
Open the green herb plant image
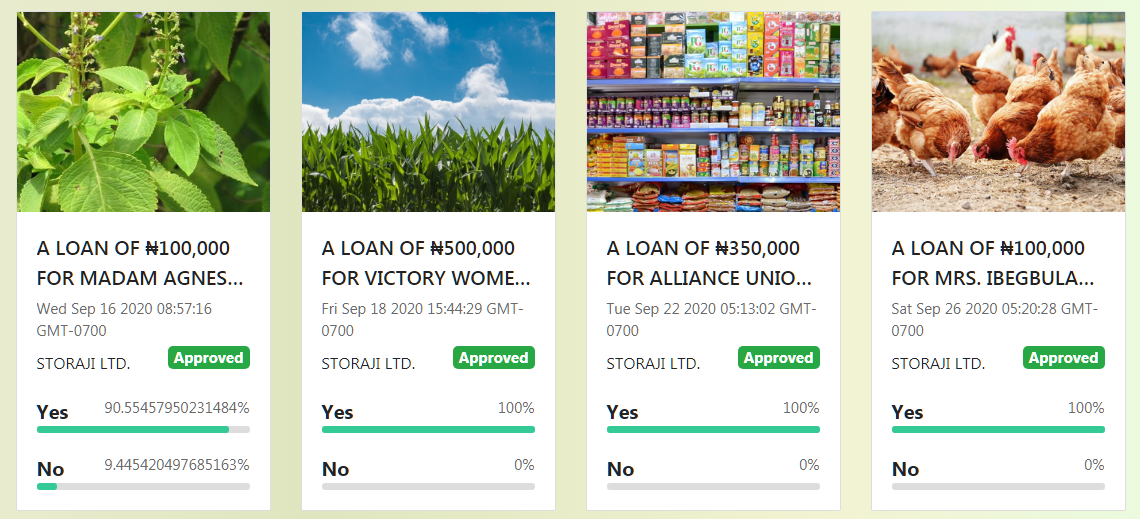[143, 112]
